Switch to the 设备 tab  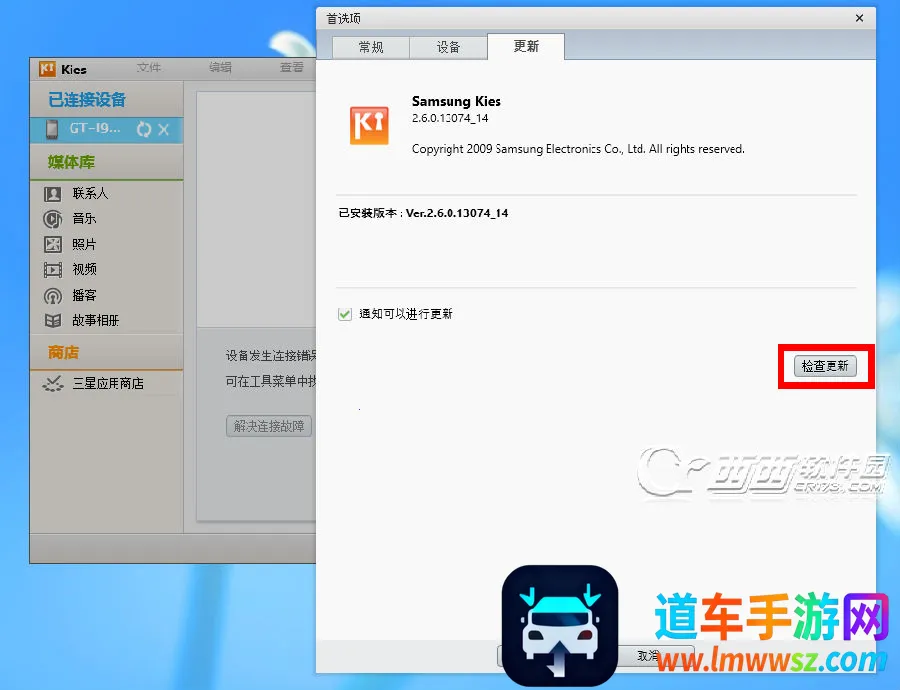pos(449,47)
